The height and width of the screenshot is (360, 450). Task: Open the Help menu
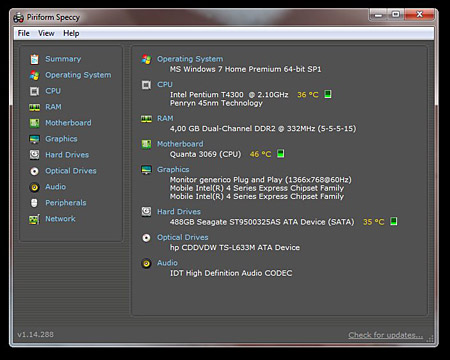[71, 33]
